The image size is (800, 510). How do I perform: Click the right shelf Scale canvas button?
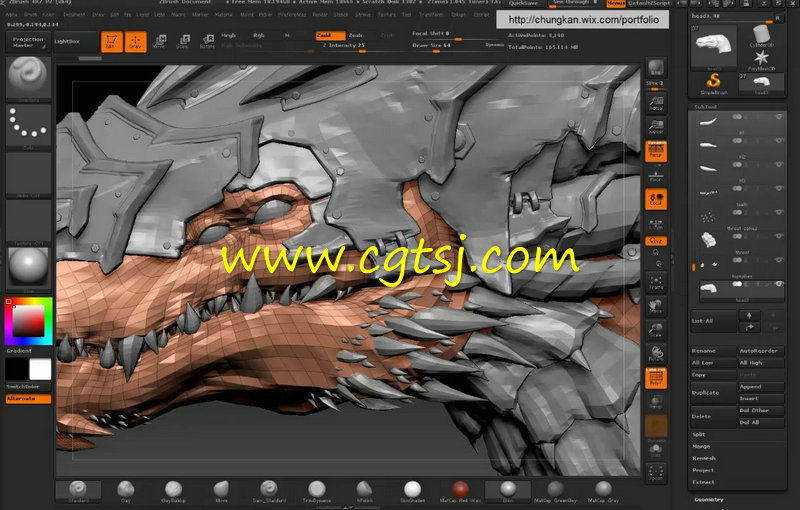click(x=656, y=330)
